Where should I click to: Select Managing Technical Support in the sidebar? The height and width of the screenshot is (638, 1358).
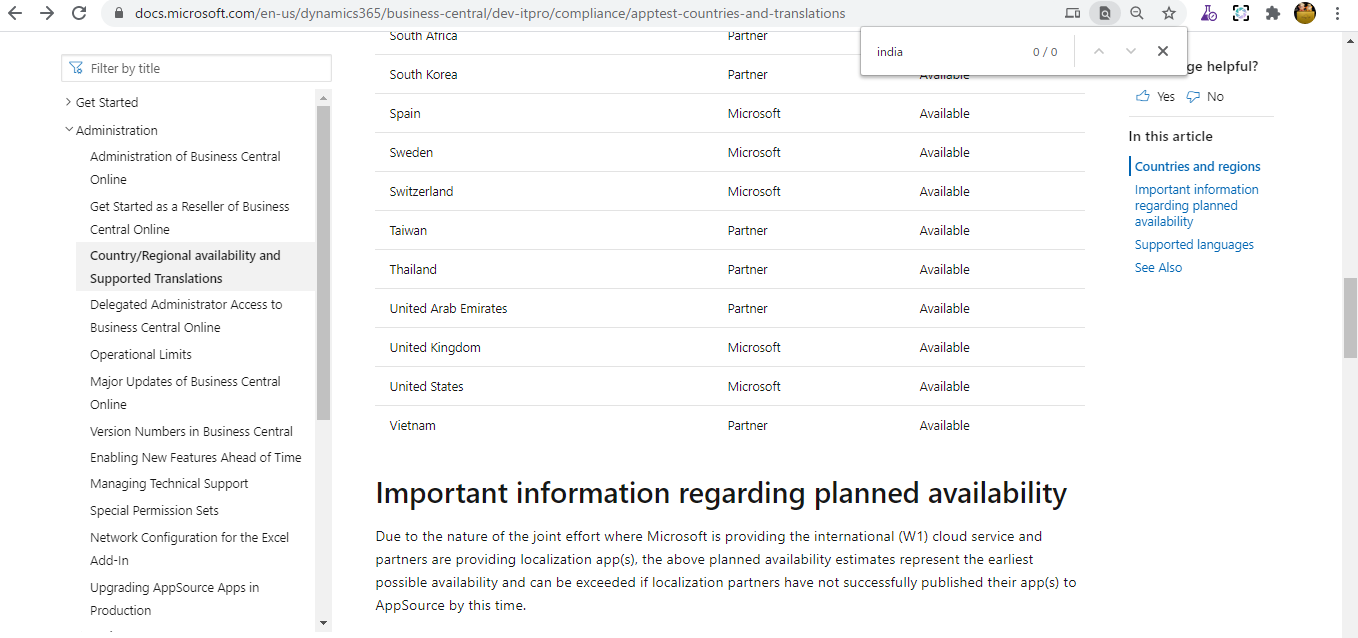click(x=168, y=483)
